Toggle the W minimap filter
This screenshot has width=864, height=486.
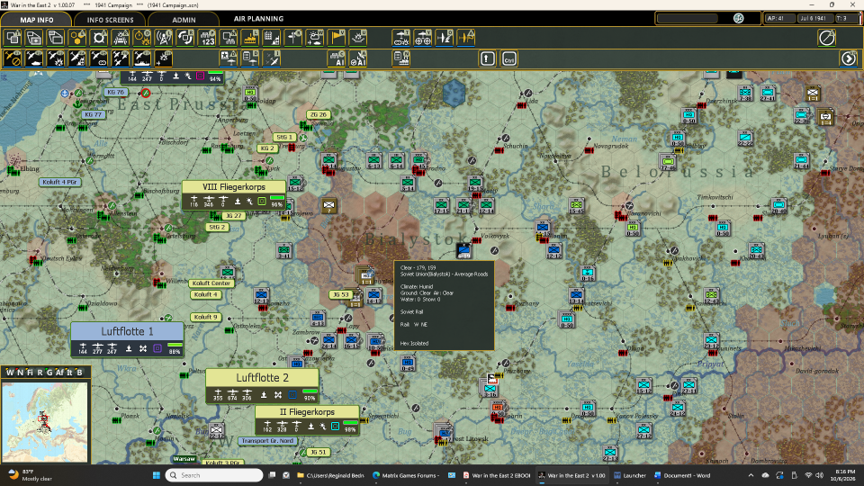click(9, 372)
